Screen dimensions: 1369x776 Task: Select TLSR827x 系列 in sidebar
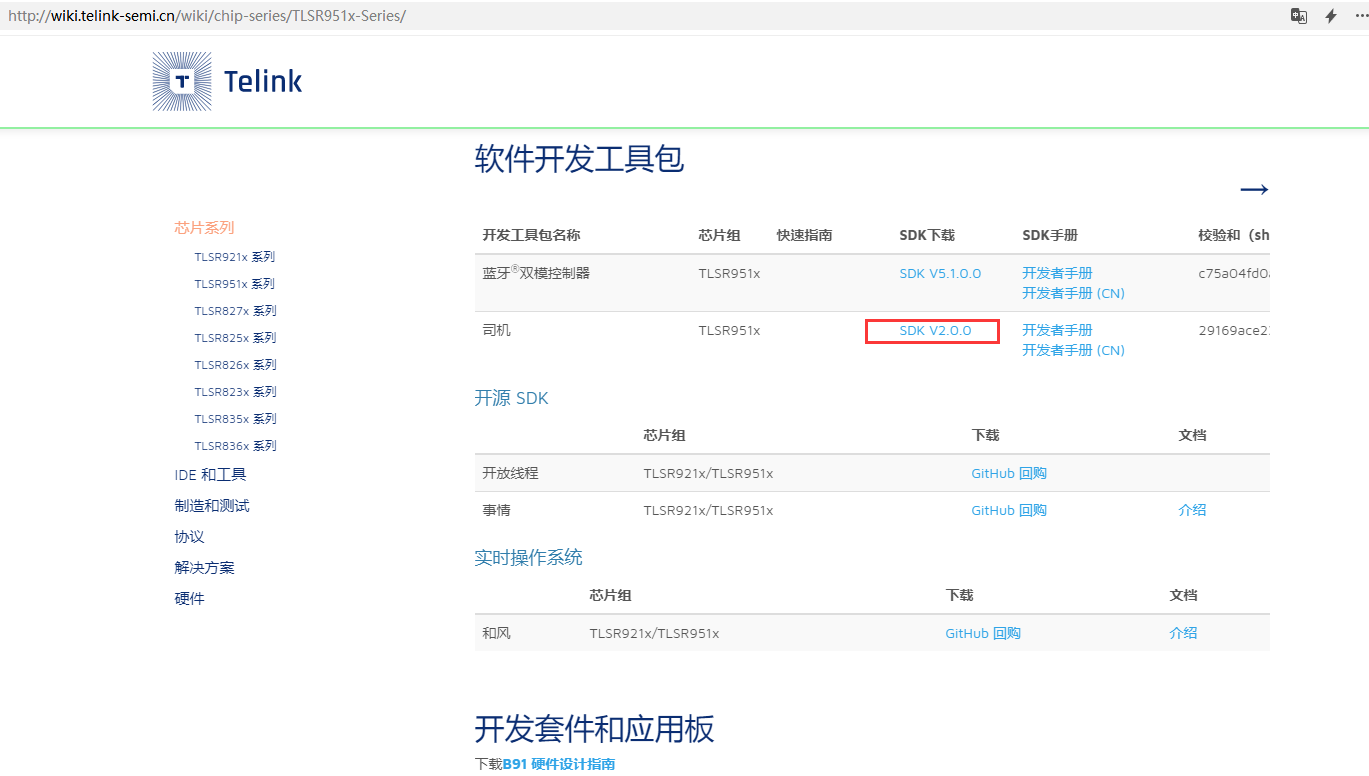[x=236, y=311]
